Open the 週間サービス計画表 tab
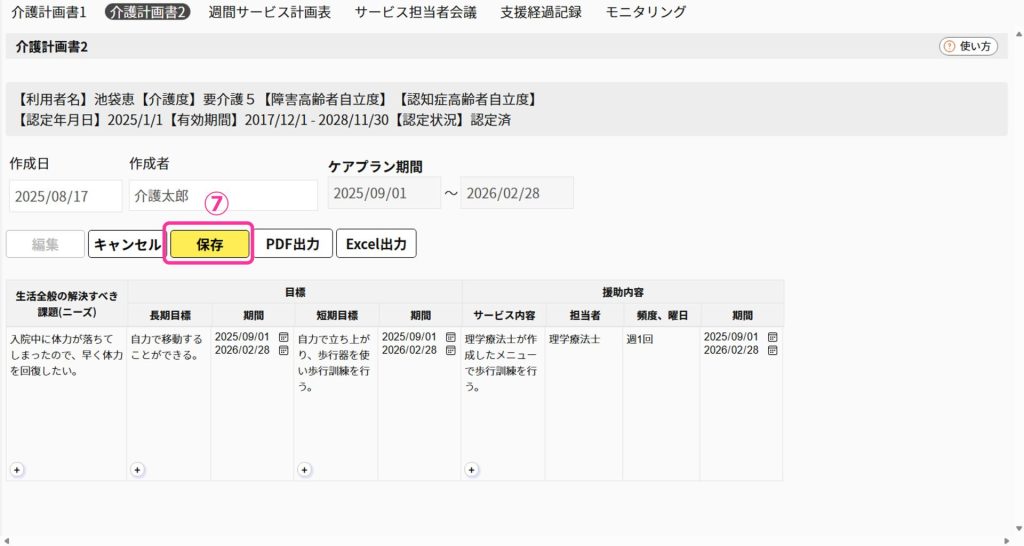Viewport: 1024px width, 546px height. point(268,12)
